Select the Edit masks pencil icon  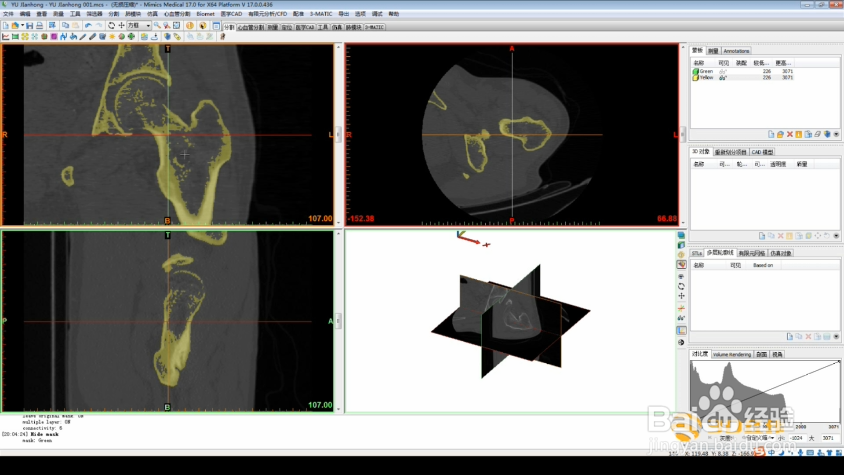pos(83,37)
